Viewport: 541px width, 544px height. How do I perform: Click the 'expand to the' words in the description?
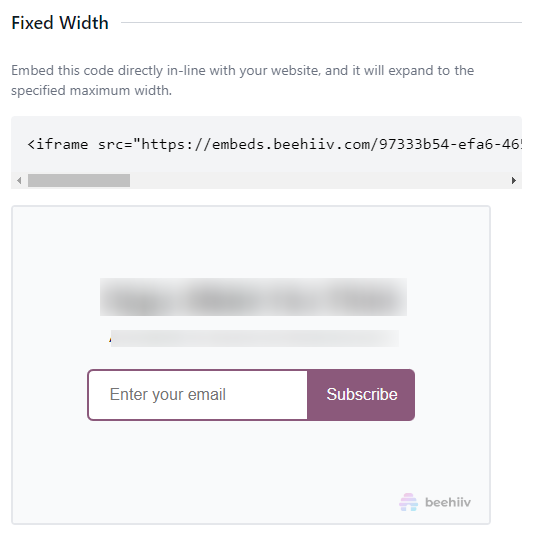tap(431, 70)
